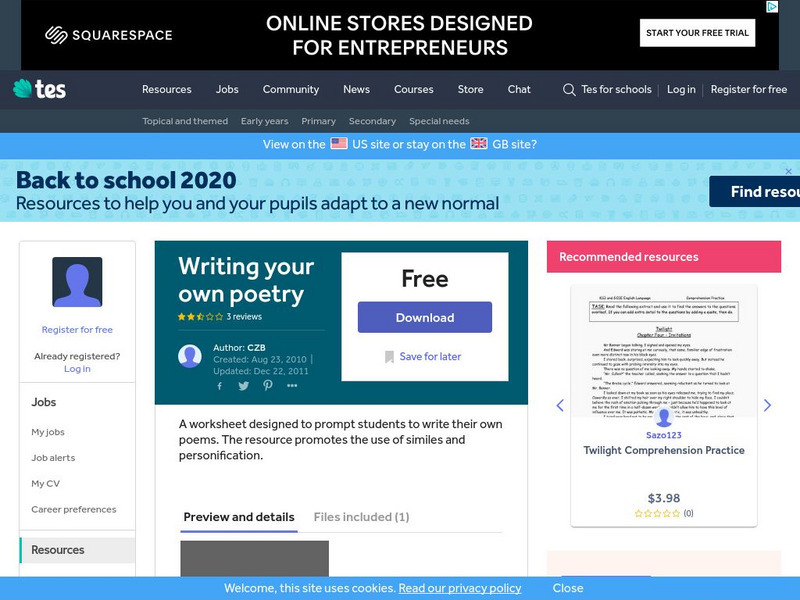
Task: Open the search magnifier icon
Action: coord(569,90)
